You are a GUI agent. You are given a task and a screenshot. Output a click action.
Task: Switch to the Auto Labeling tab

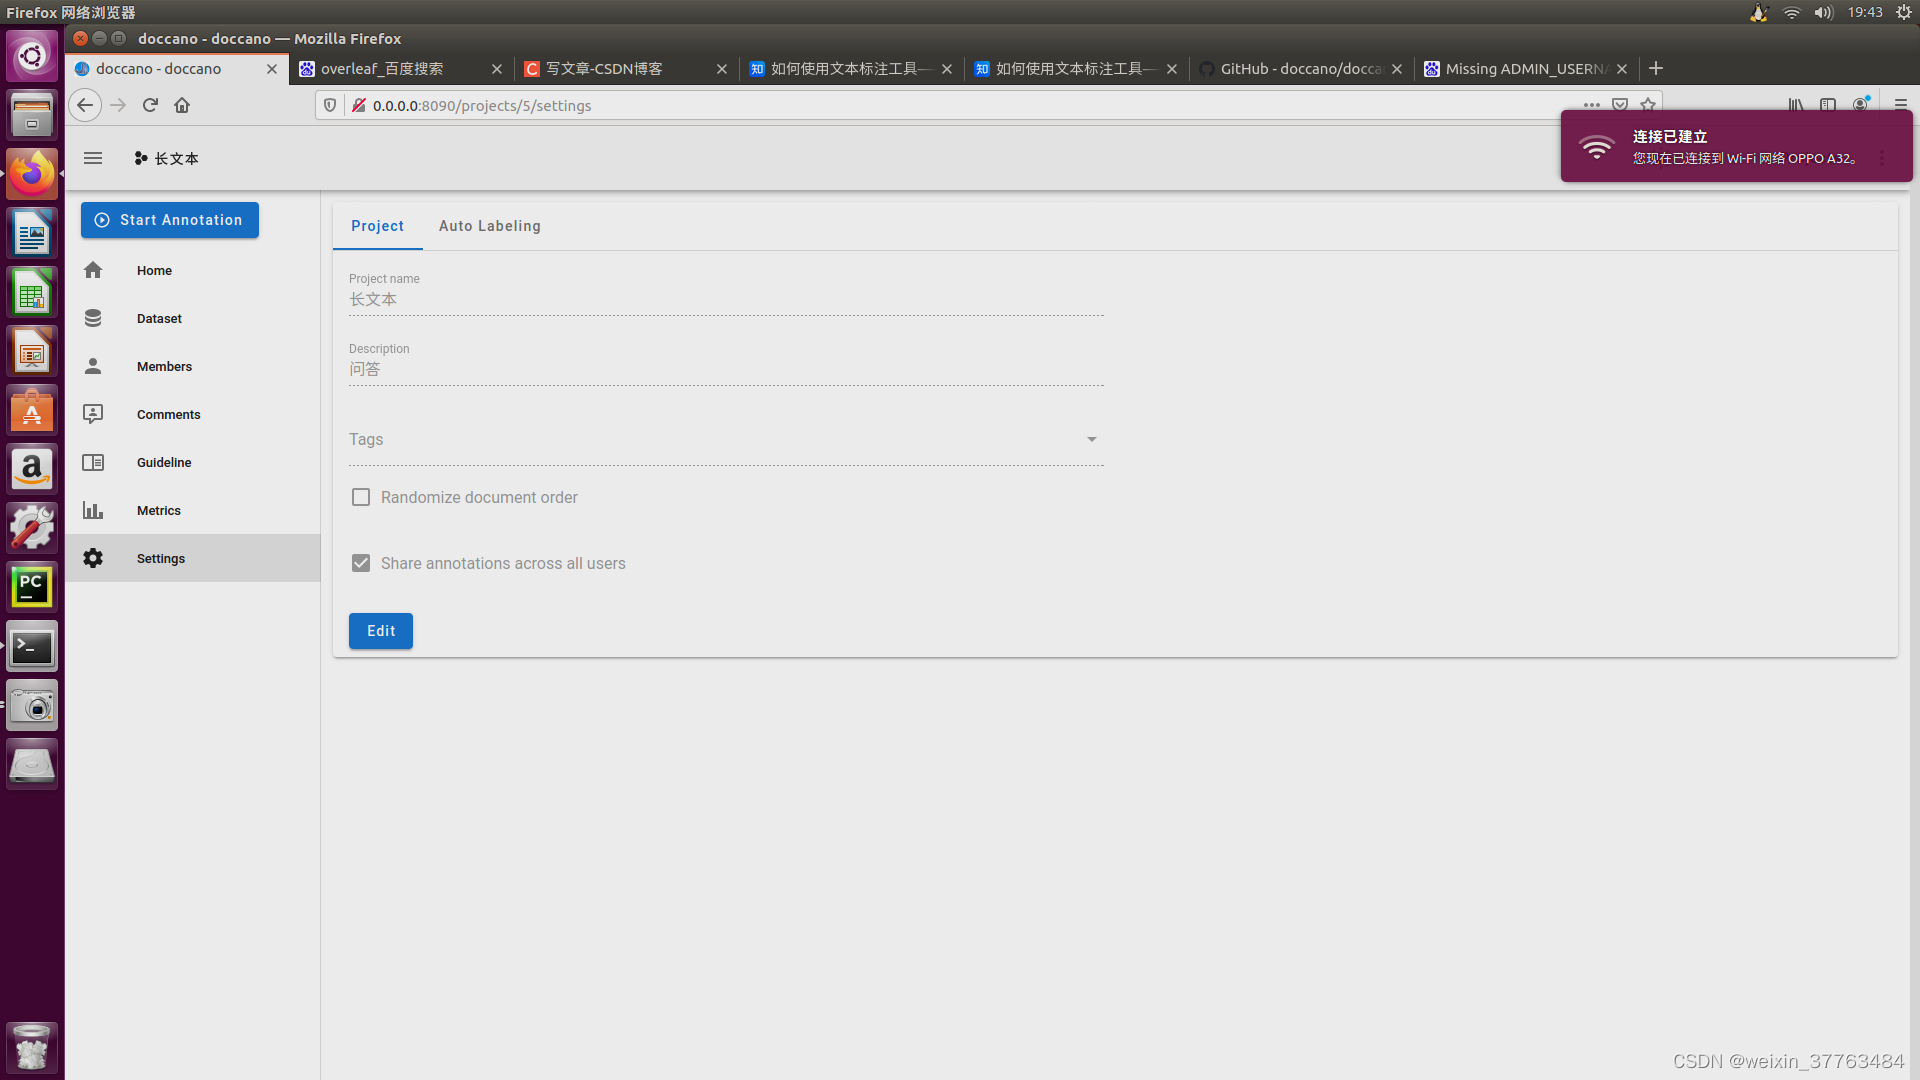click(x=489, y=226)
